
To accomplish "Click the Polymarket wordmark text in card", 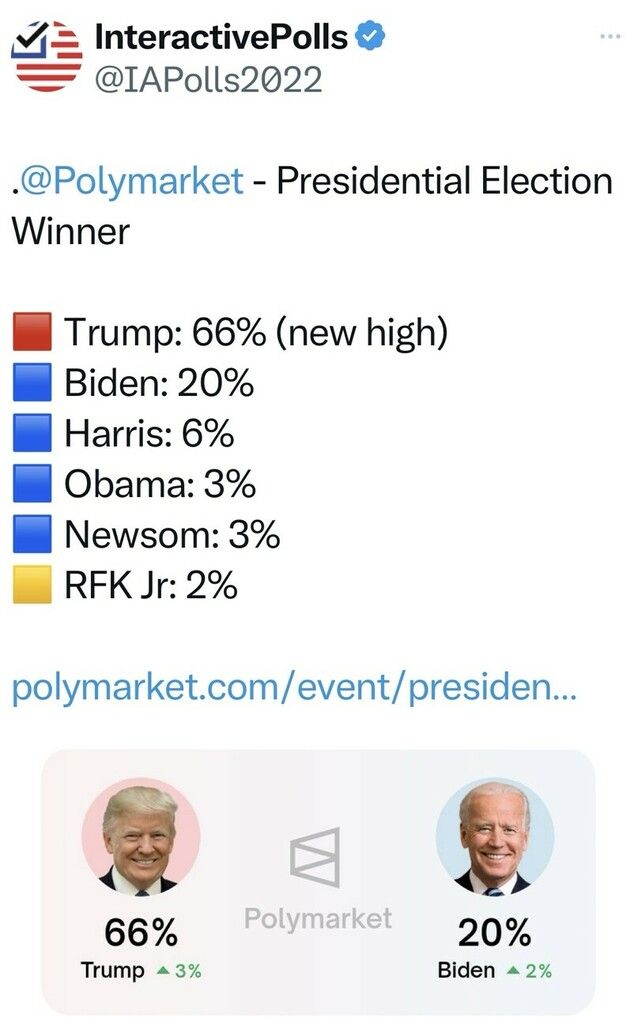I will [x=318, y=918].
